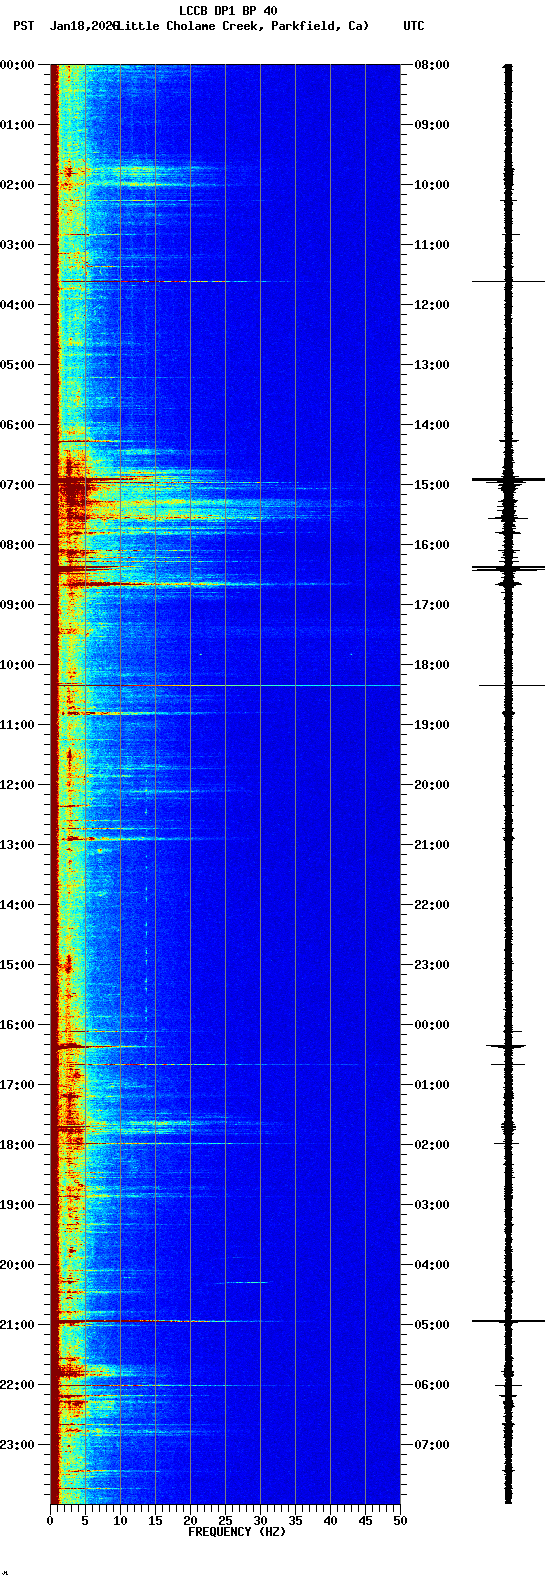Click the UTC time label '07:00'
The image size is (552, 1584).
[432, 1445]
